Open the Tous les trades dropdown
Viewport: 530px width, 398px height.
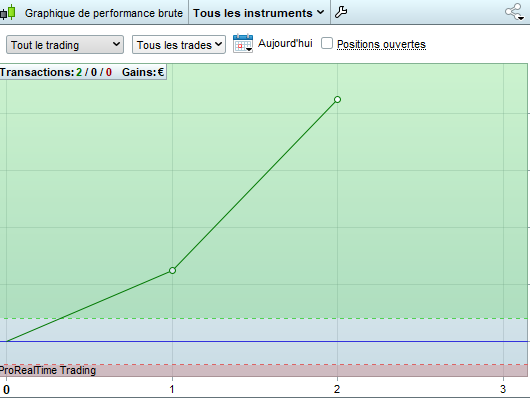(179, 45)
